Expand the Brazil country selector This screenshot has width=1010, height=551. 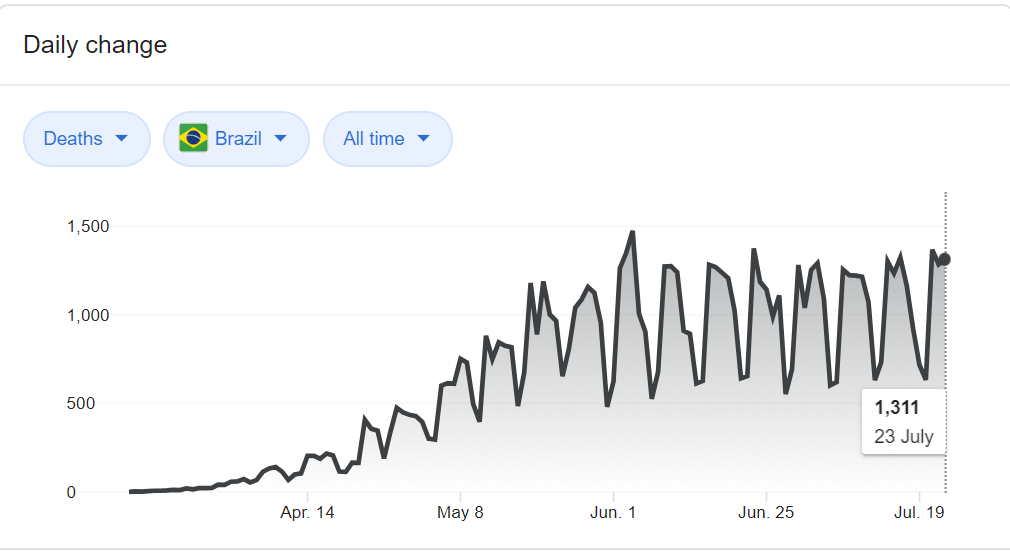237,139
